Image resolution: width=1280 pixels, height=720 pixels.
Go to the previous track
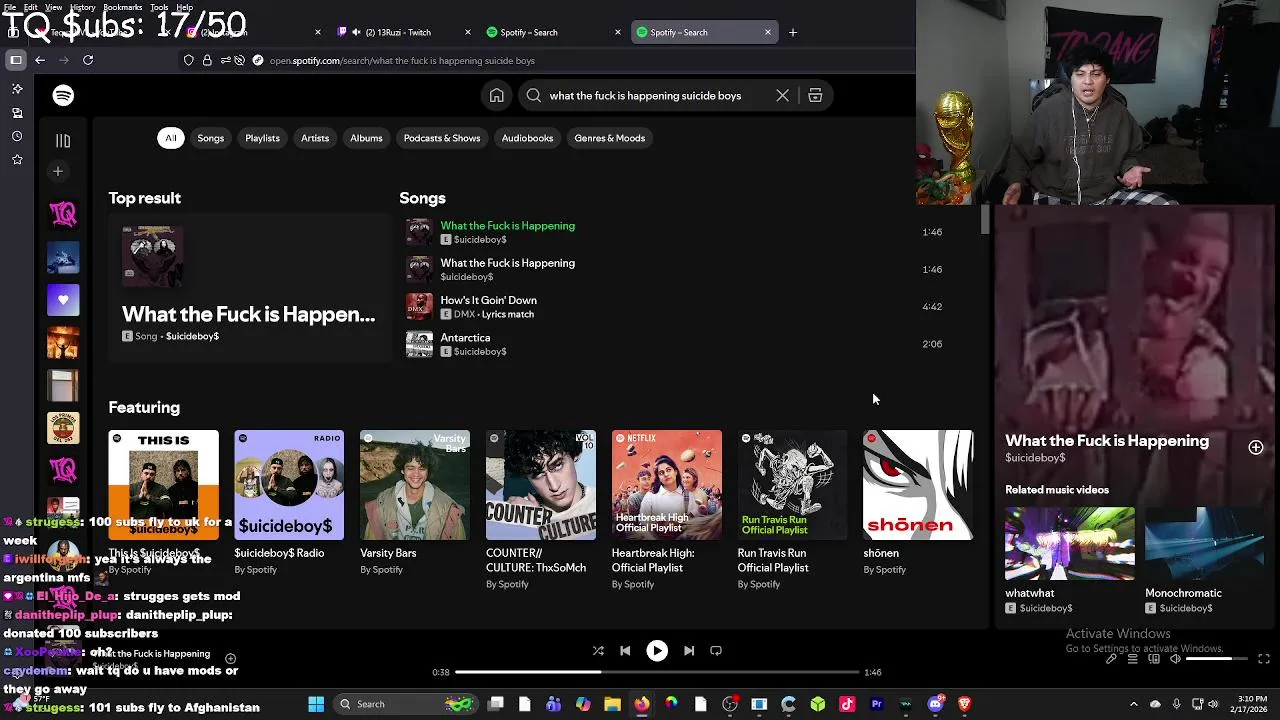625,651
